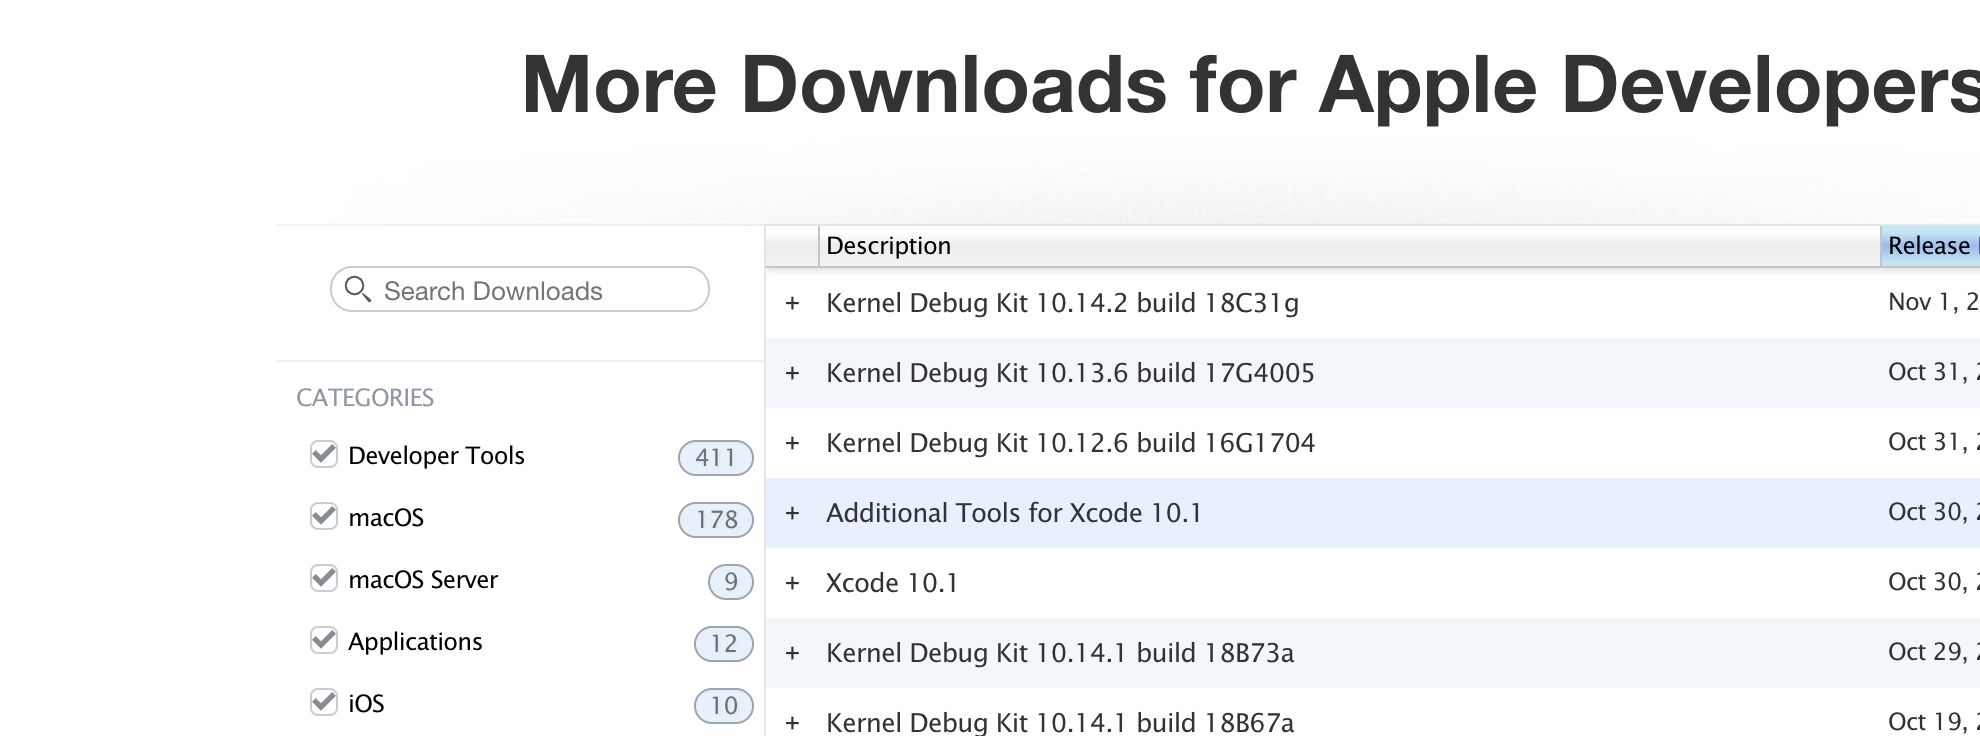The image size is (1980, 736).
Task: Sort downloads by the Description column
Action: coord(888,245)
